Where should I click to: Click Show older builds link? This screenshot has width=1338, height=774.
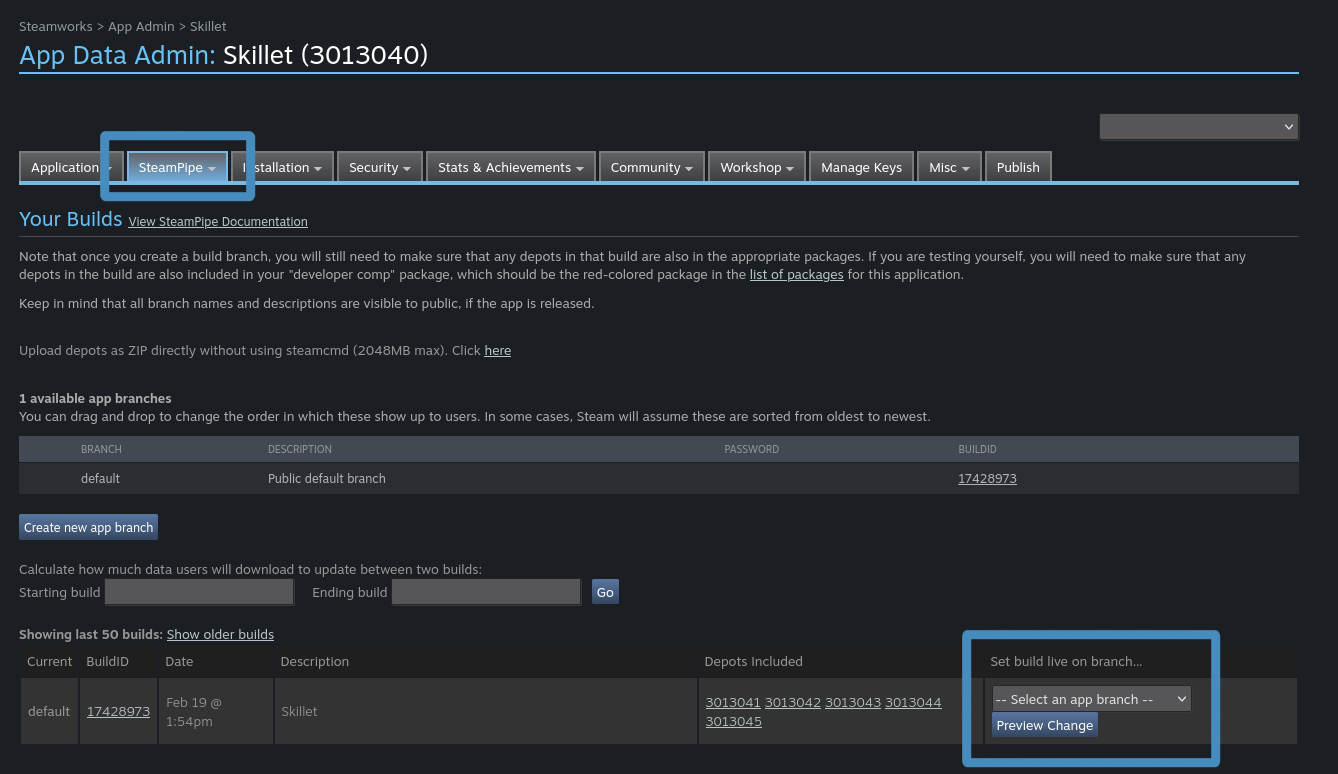[220, 635]
